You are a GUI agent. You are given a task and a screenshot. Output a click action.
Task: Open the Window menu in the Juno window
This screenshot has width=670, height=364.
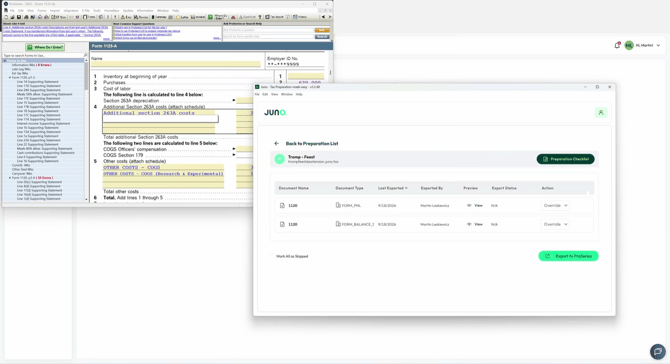coord(287,94)
